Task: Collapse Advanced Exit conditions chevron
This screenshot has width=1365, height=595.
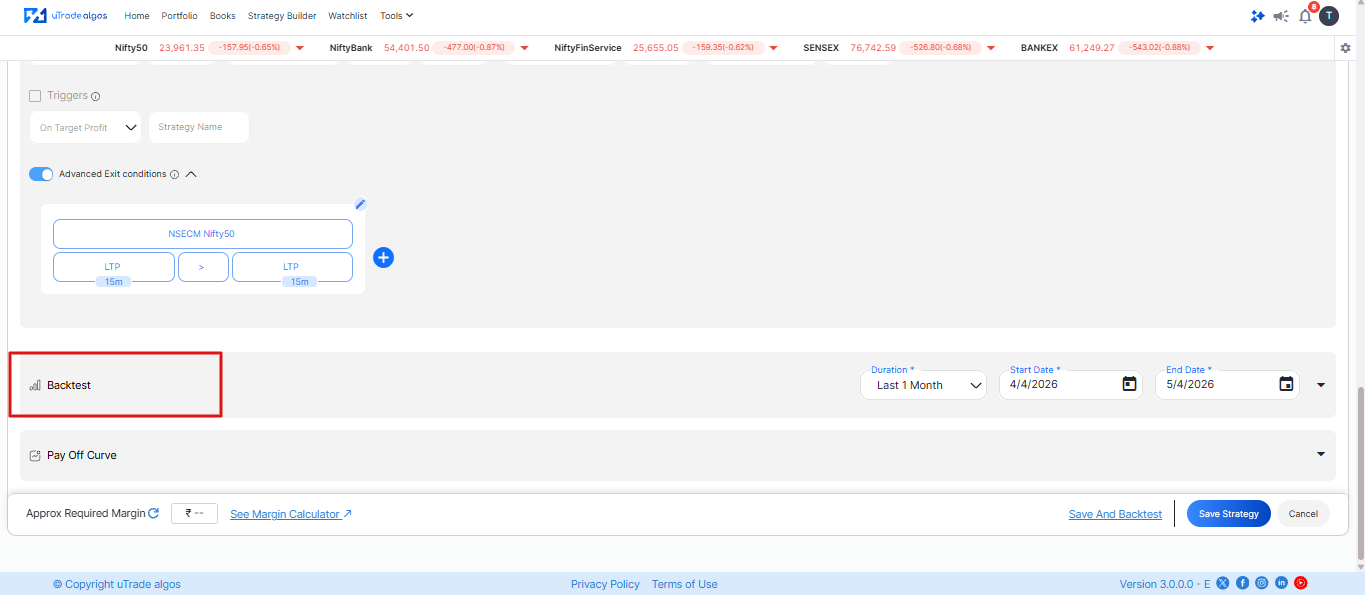Action: tap(191, 174)
